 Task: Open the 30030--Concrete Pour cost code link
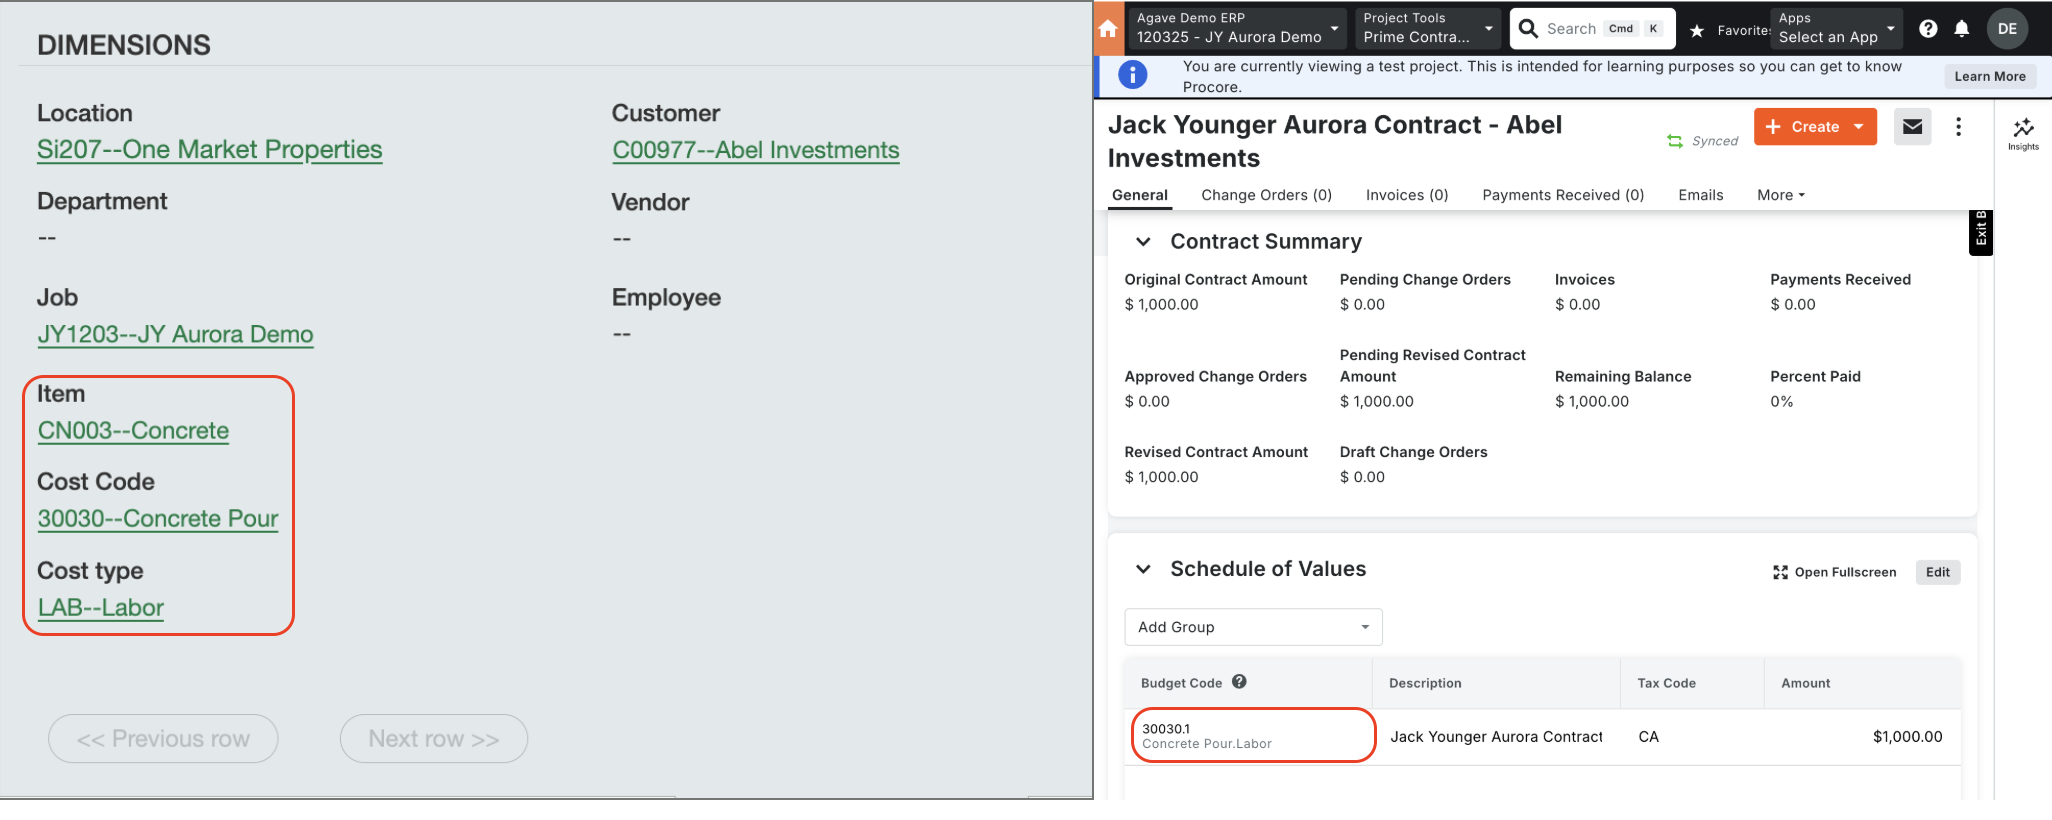[x=158, y=518]
